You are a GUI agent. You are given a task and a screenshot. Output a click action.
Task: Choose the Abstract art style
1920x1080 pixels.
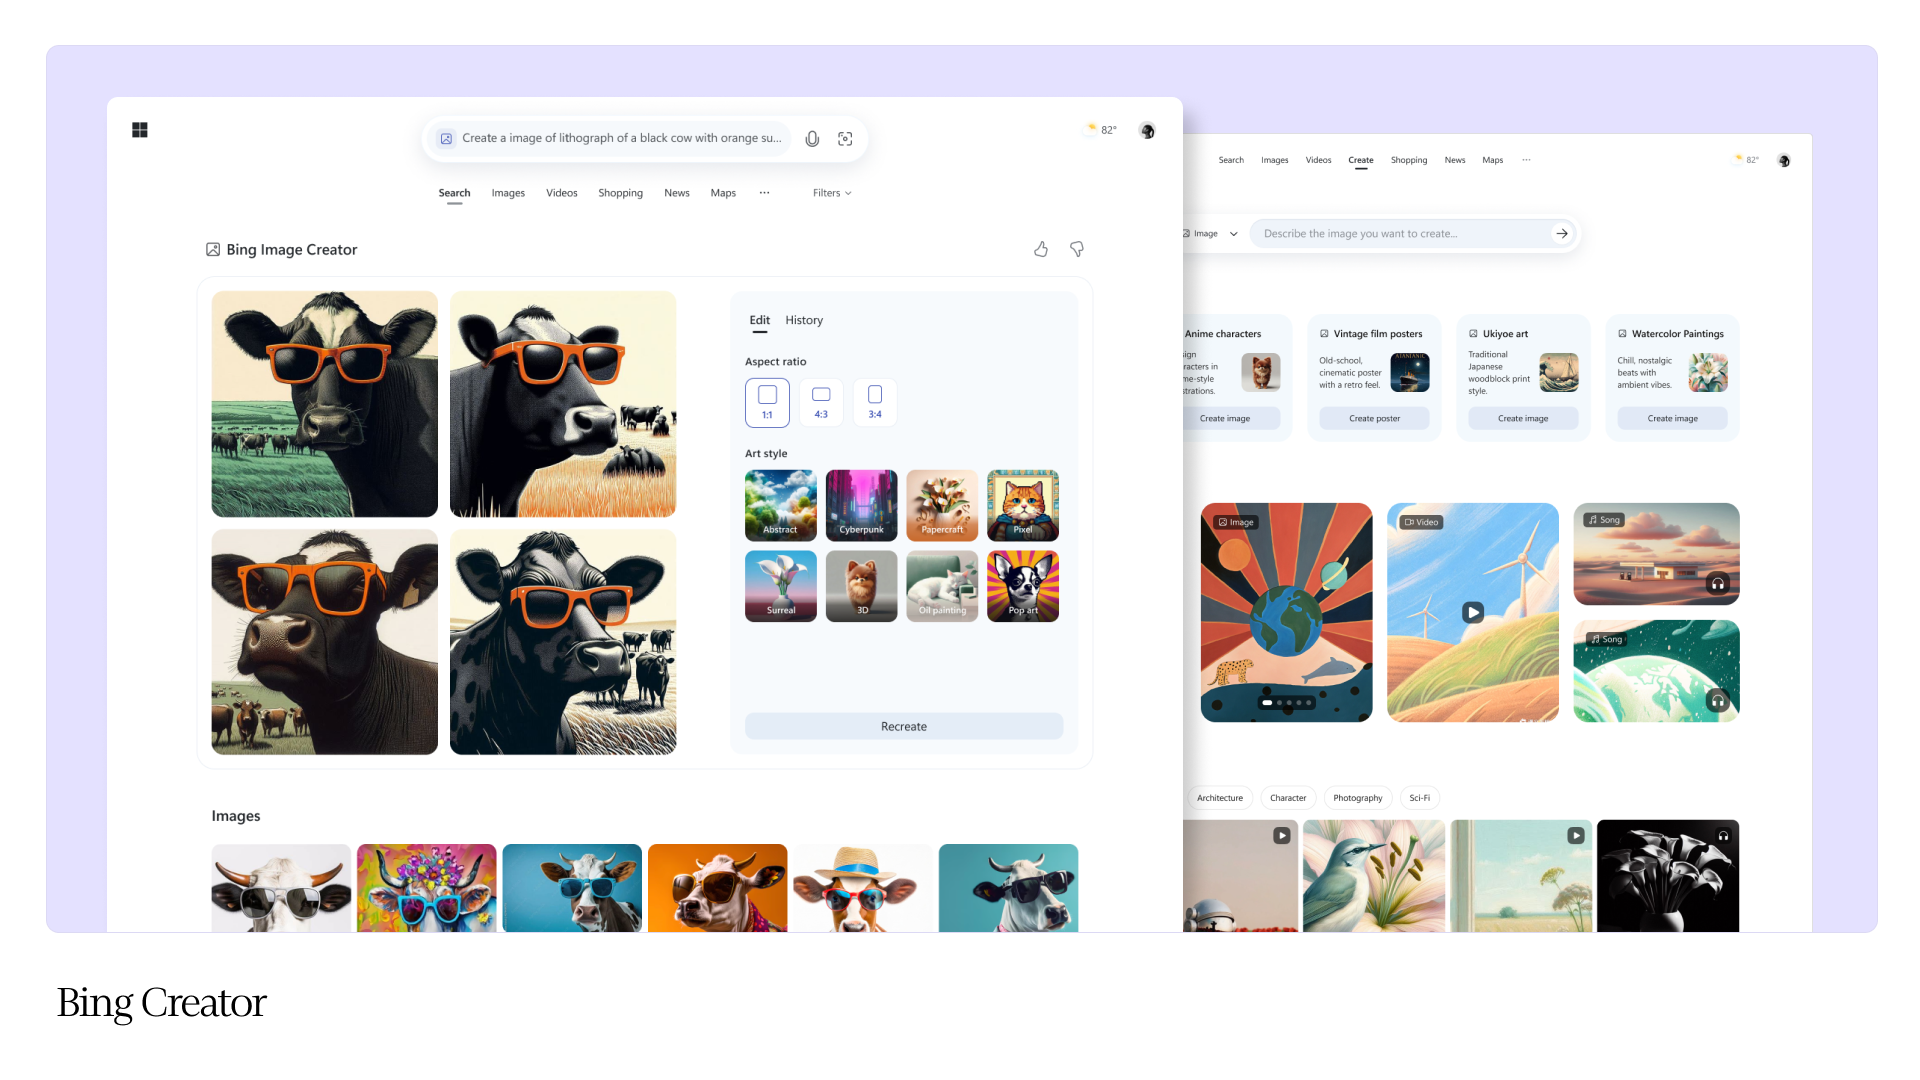pos(781,505)
